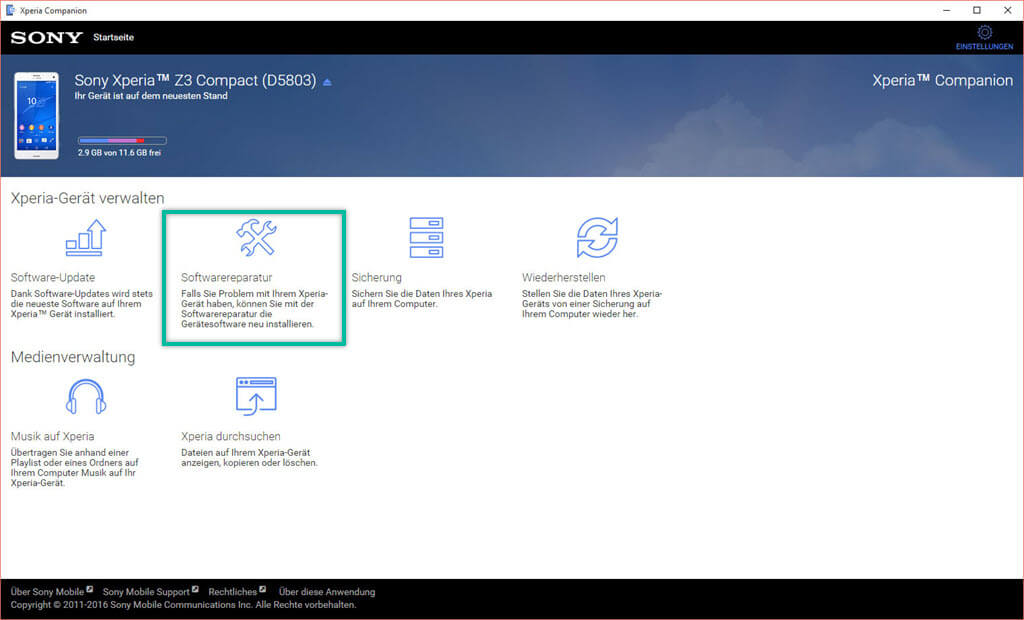Open the Über diese Anwendung link
Viewport: 1024px width, 620px height.
(327, 592)
